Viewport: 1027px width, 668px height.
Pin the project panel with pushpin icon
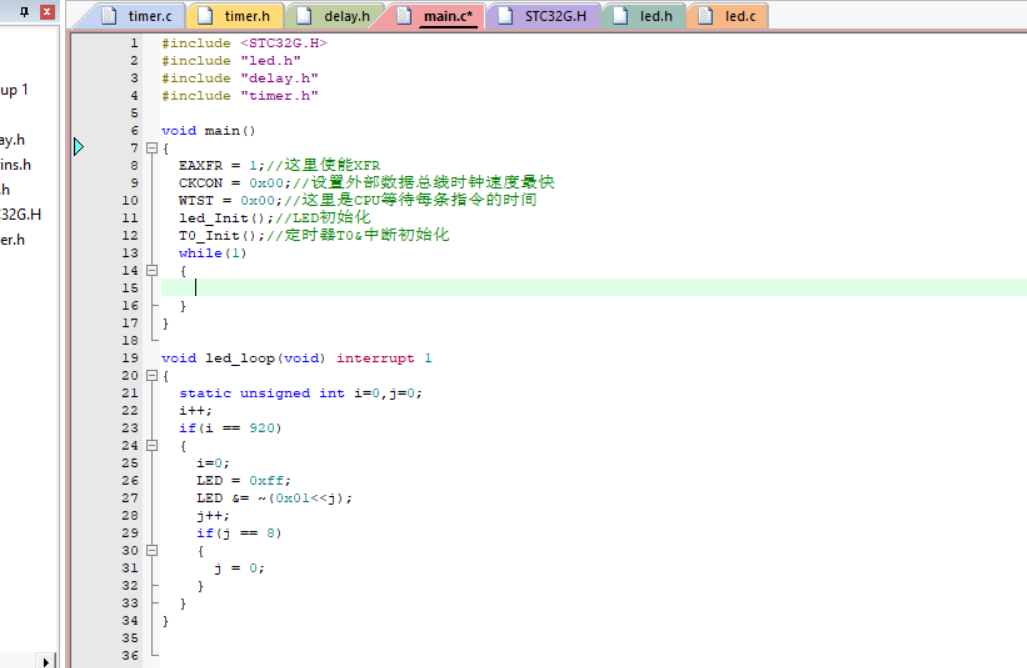[x=24, y=11]
